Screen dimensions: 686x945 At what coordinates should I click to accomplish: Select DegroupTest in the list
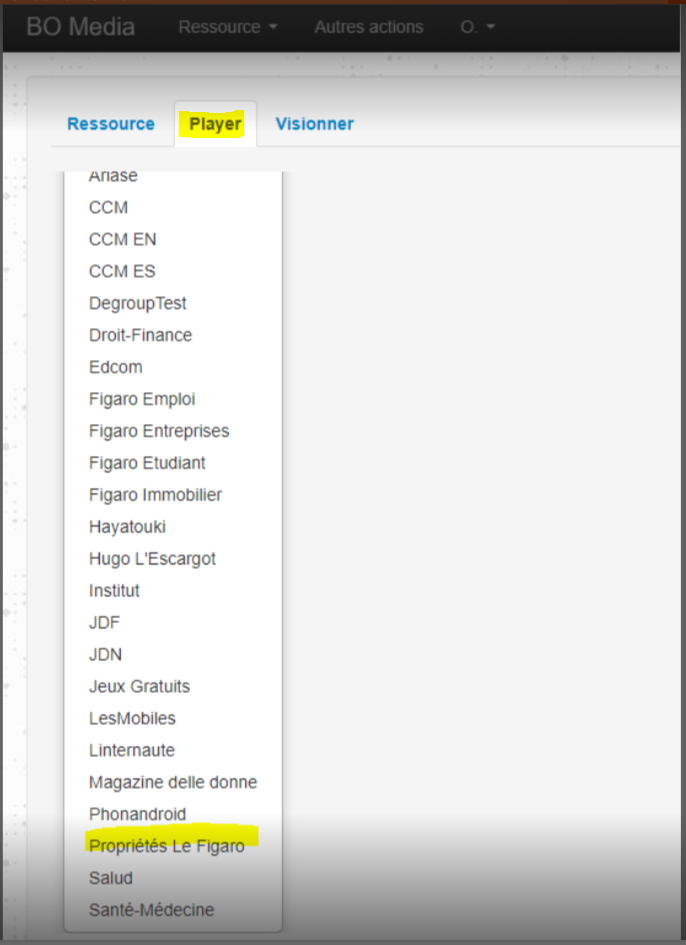[x=137, y=303]
